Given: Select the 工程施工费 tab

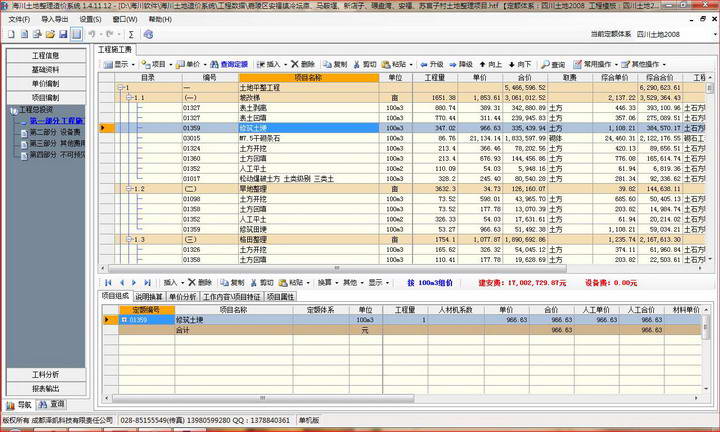Looking at the screenshot, I should (115, 50).
